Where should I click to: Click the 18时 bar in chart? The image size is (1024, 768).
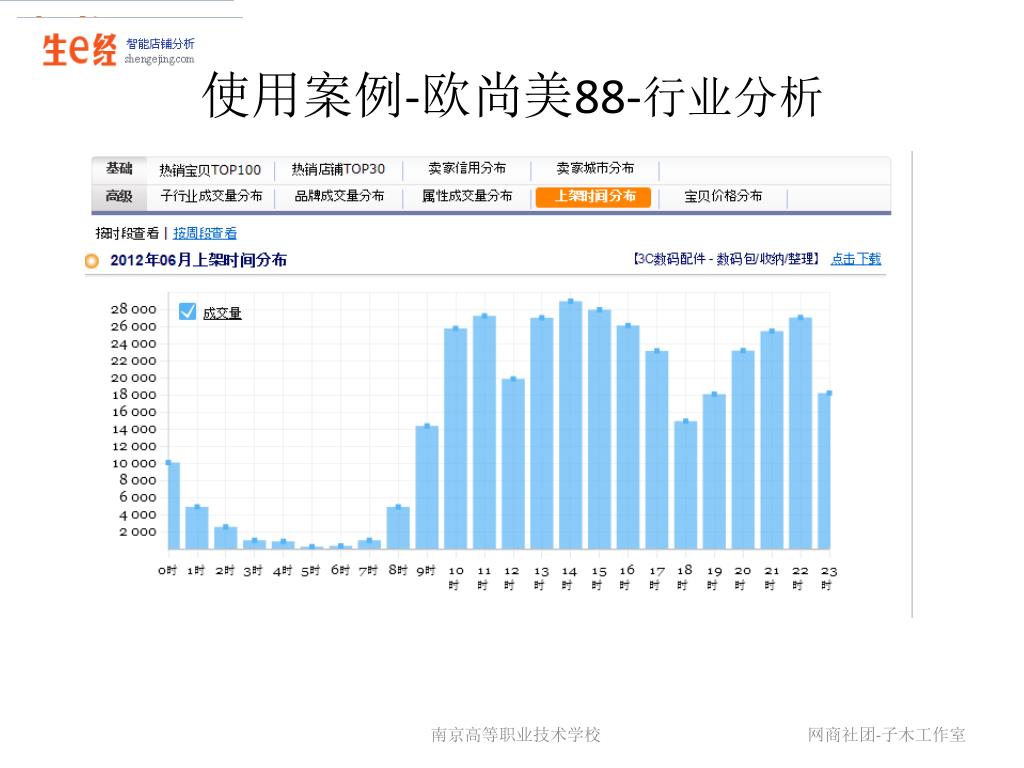click(x=685, y=485)
